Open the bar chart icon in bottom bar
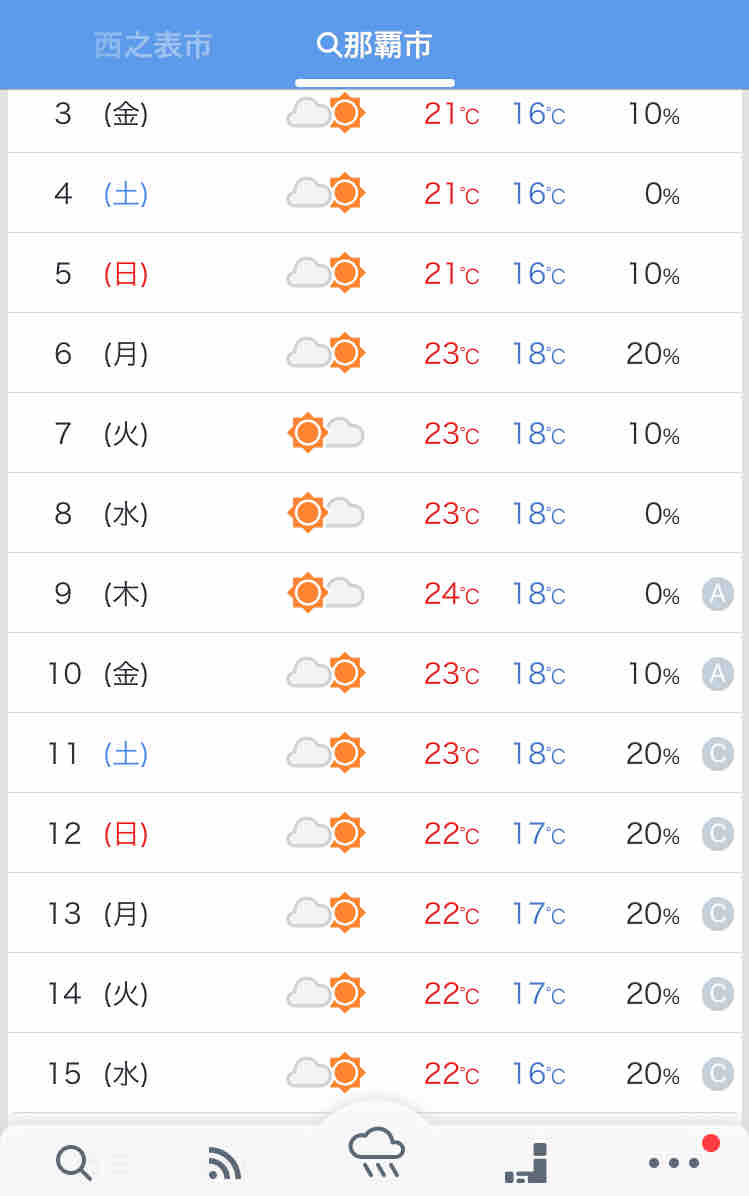Viewport: 749px width, 1196px height. pos(527,1162)
